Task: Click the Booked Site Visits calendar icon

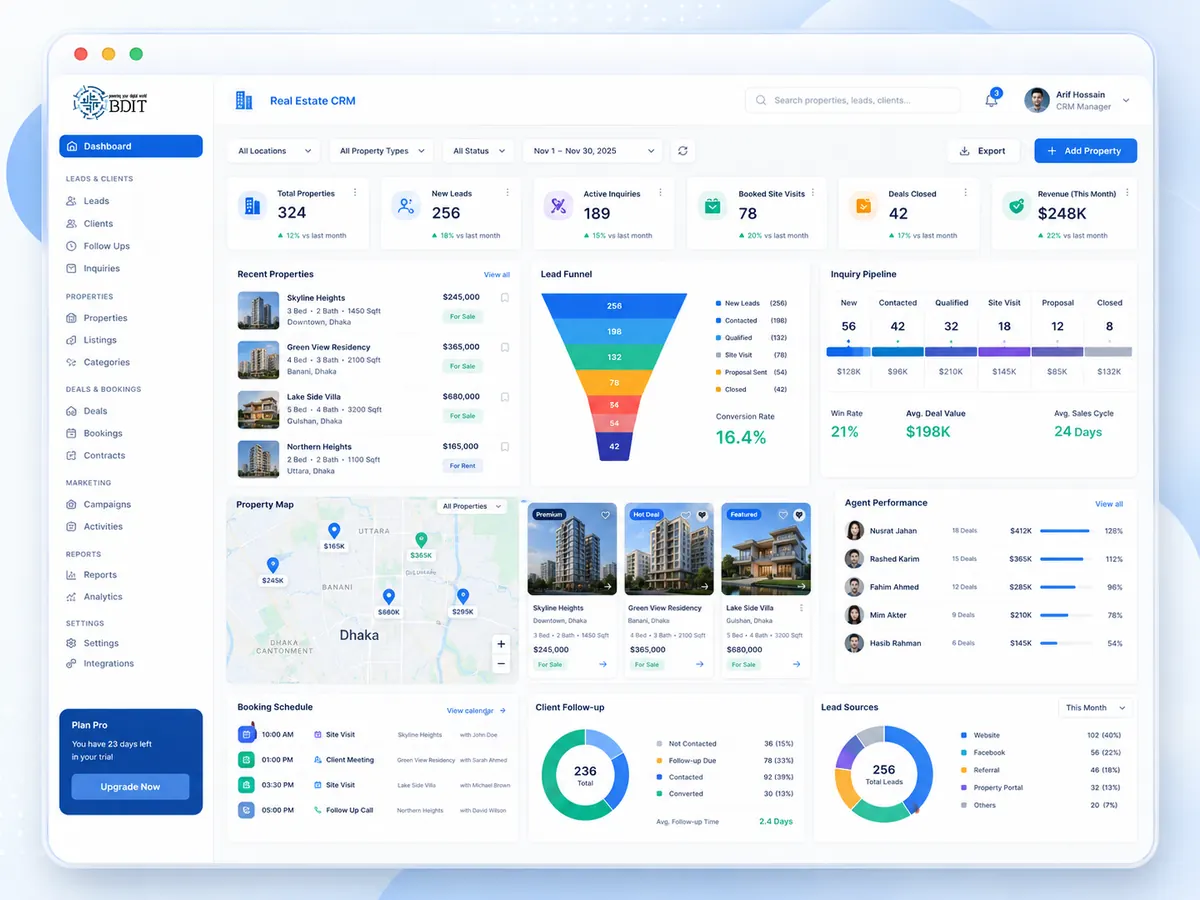Action: click(x=712, y=206)
